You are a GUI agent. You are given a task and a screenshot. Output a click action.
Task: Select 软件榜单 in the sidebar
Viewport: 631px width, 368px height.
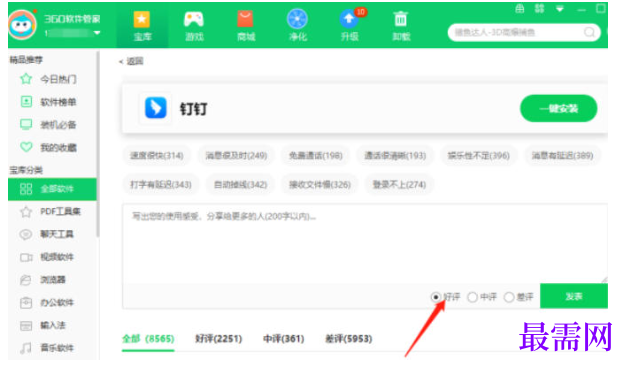point(52,102)
